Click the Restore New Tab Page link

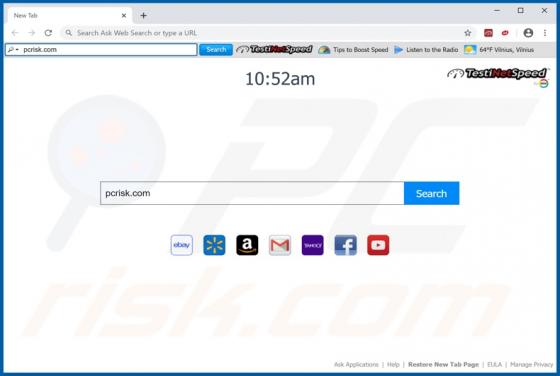click(443, 365)
